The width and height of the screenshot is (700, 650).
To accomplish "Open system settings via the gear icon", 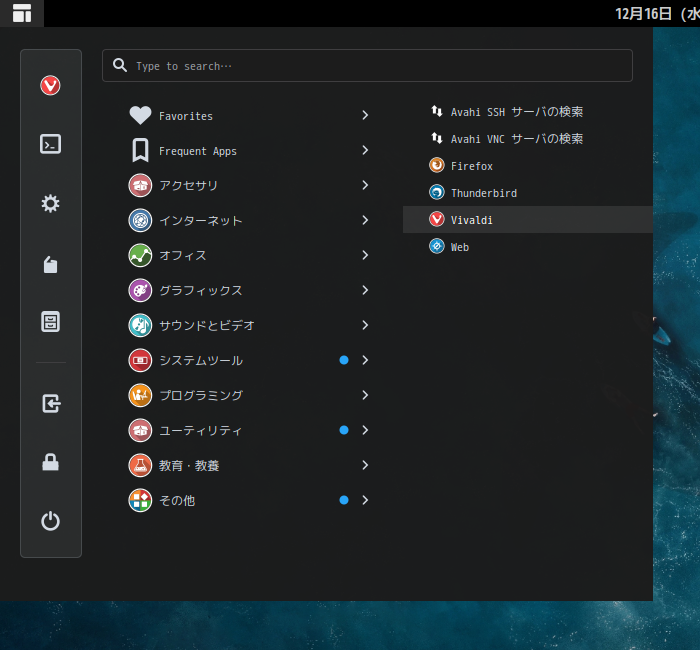I will tap(50, 204).
